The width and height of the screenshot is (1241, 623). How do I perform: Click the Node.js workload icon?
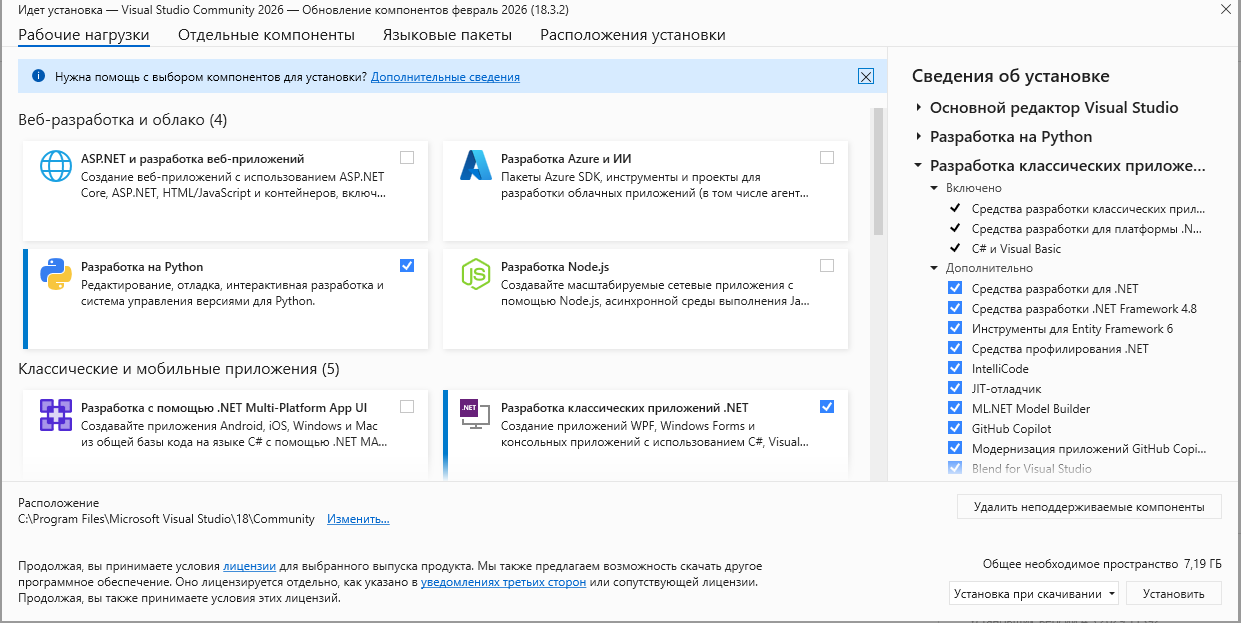click(x=476, y=273)
